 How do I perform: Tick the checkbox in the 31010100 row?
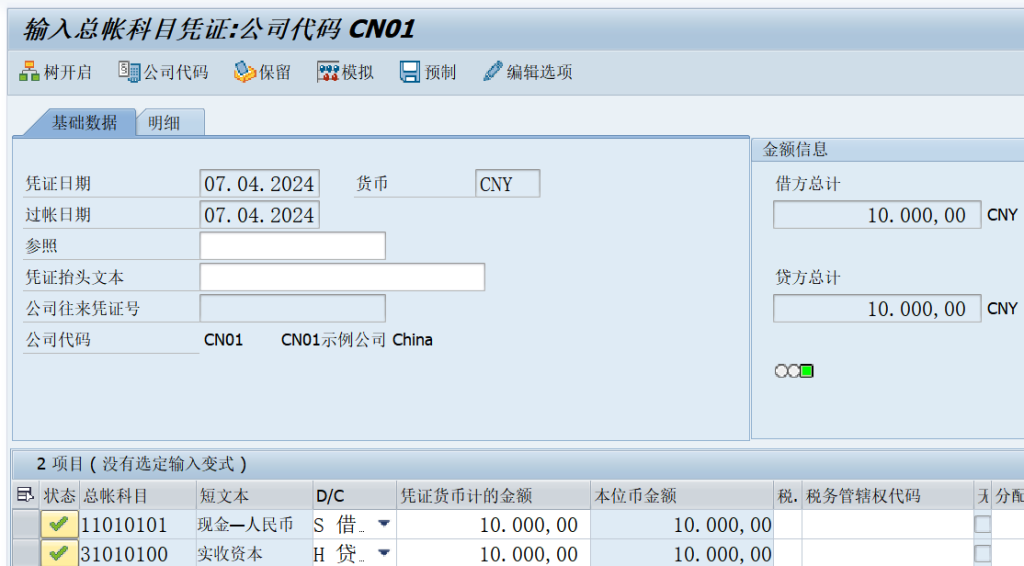pyautogui.click(x=982, y=554)
